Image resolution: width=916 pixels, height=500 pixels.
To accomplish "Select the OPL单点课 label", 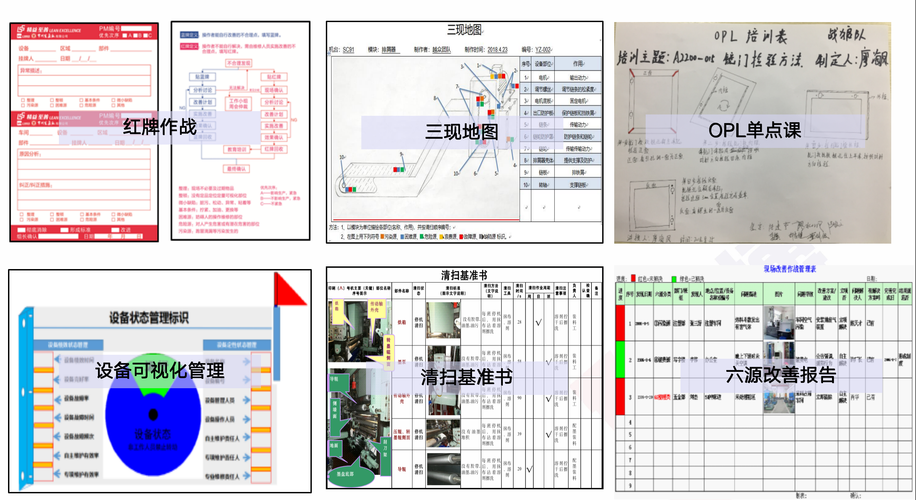I will (755, 130).
